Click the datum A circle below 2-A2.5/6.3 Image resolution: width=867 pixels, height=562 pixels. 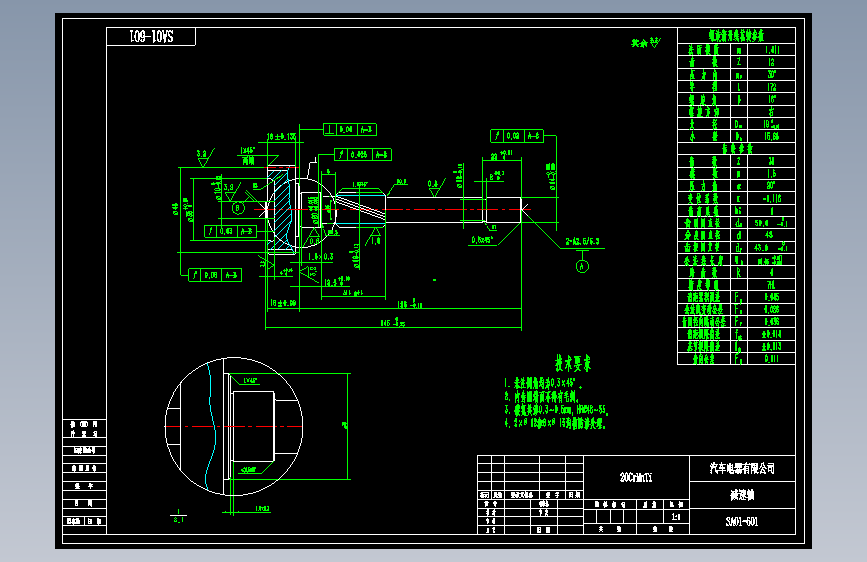click(582, 267)
